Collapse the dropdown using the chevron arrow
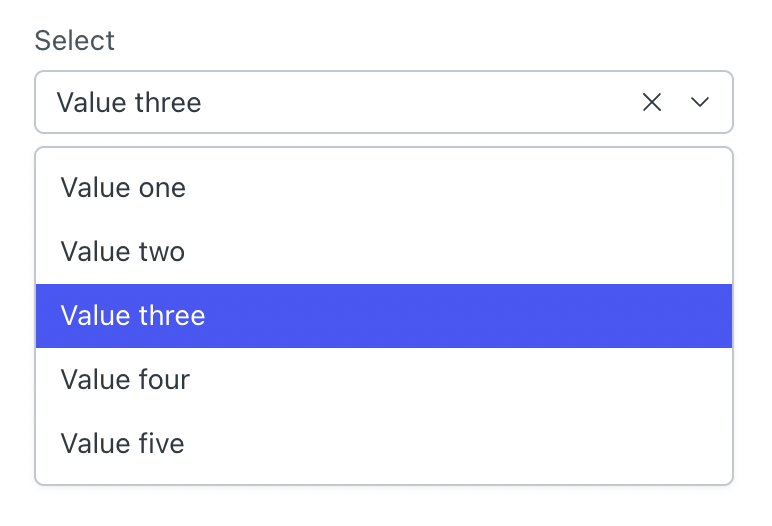Image resolution: width=772 pixels, height=526 pixels. (x=700, y=102)
